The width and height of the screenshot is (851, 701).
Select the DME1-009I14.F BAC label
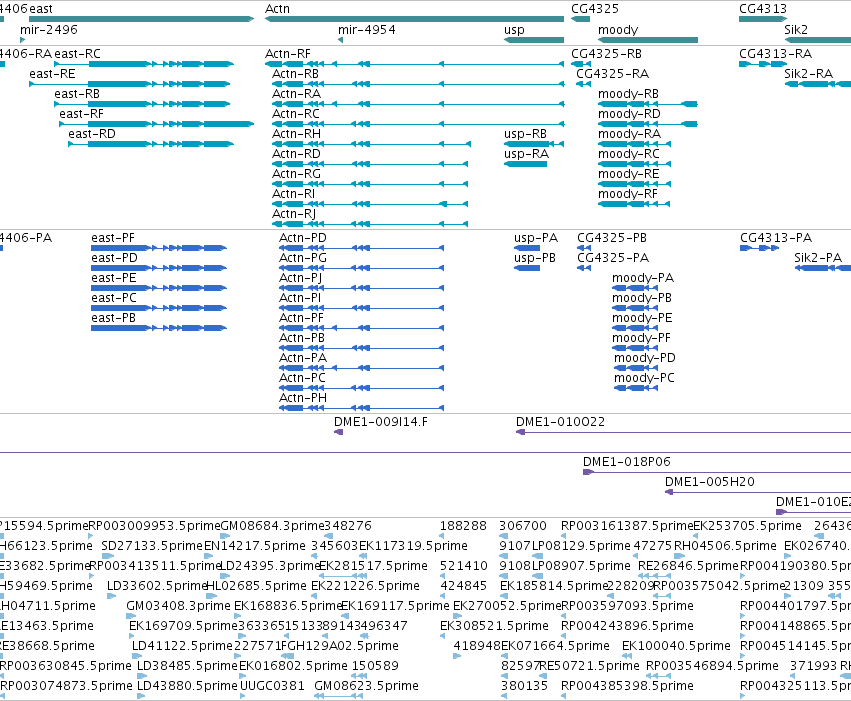(381, 422)
